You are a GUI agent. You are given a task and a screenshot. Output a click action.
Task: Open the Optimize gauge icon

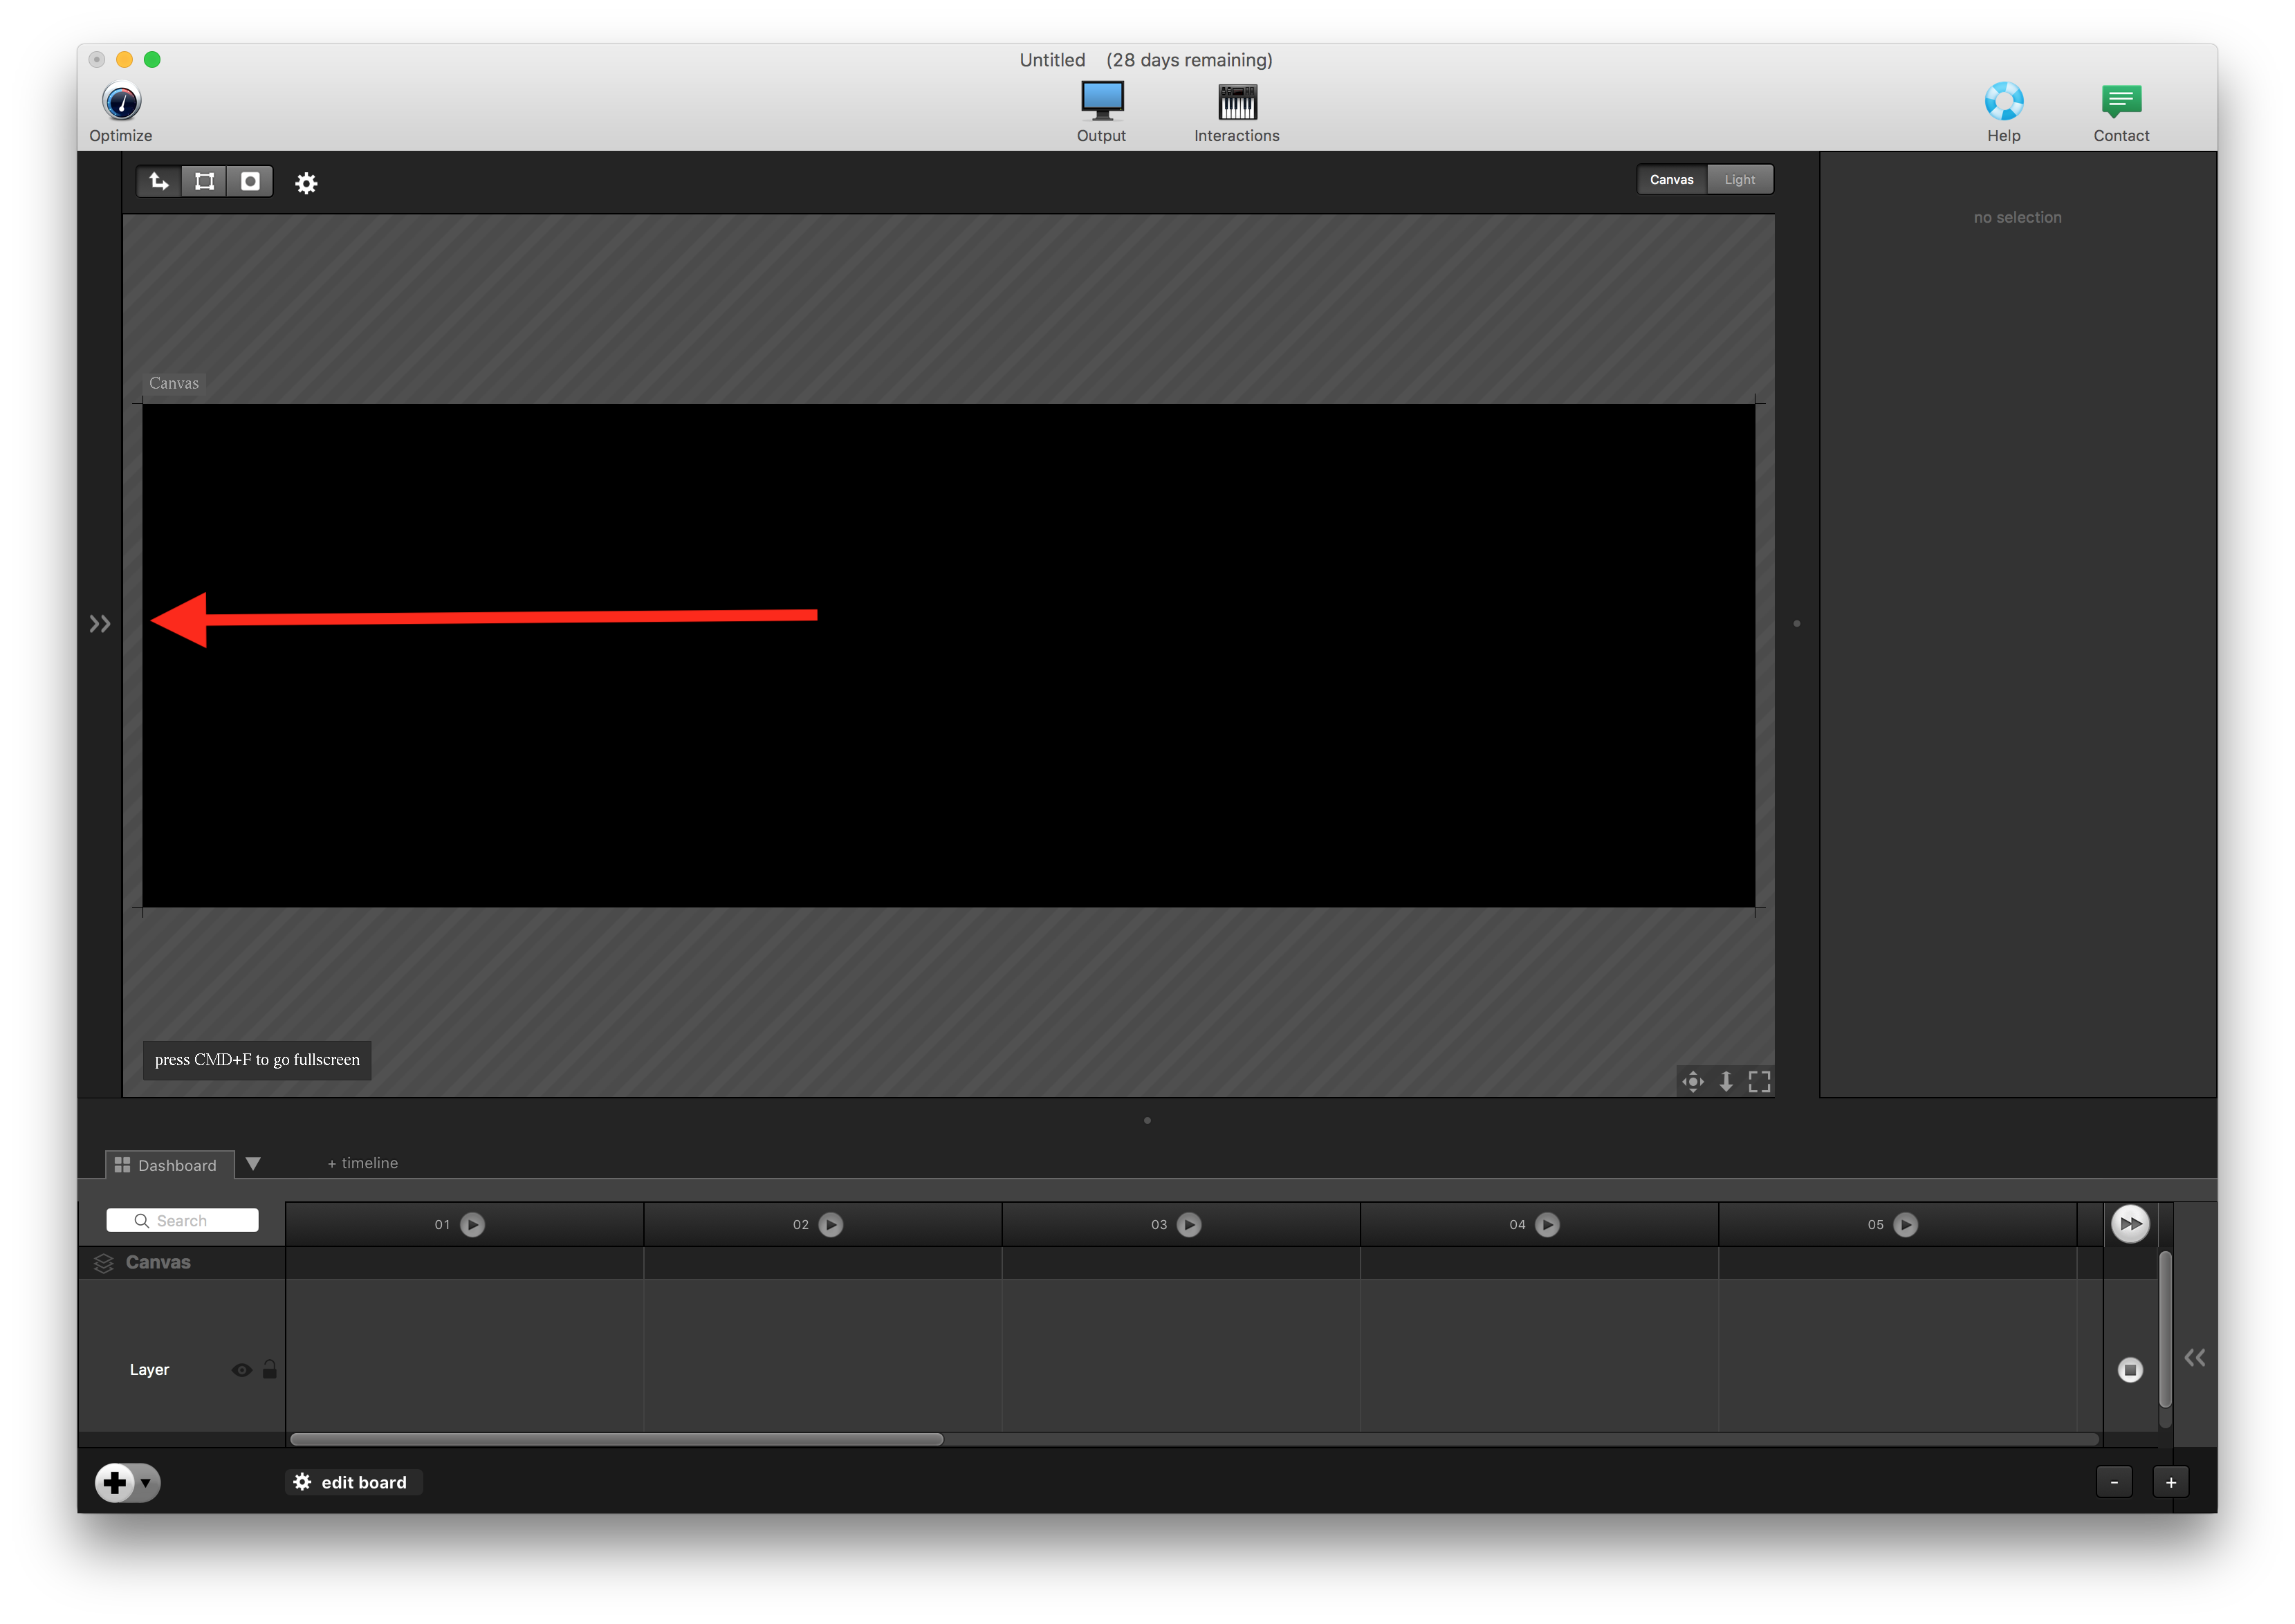[x=121, y=102]
